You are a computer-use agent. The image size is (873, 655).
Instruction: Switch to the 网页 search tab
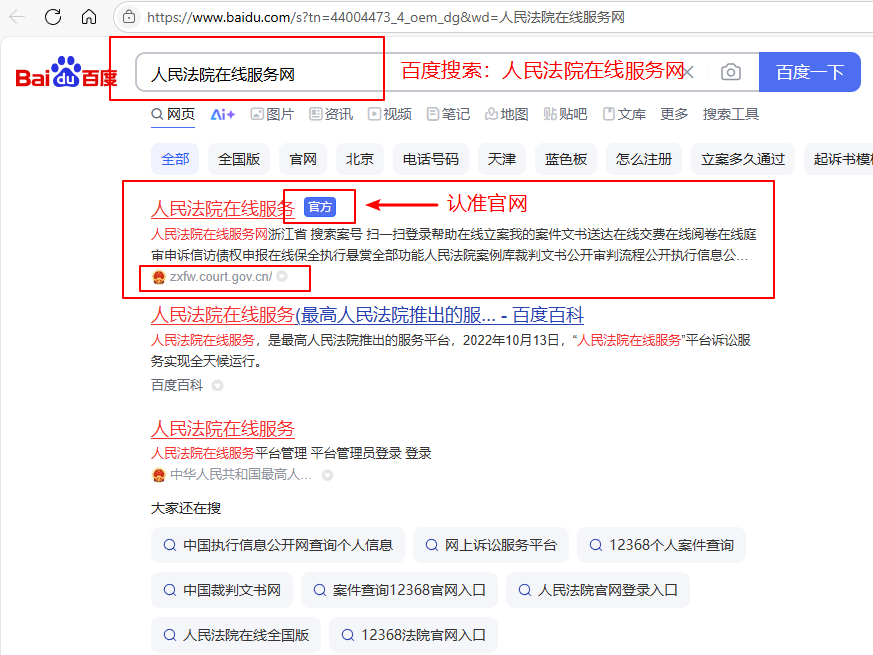173,114
